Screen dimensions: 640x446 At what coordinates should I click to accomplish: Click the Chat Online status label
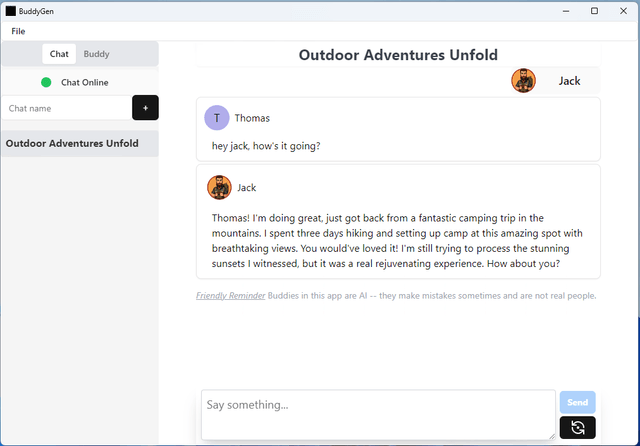(85, 82)
